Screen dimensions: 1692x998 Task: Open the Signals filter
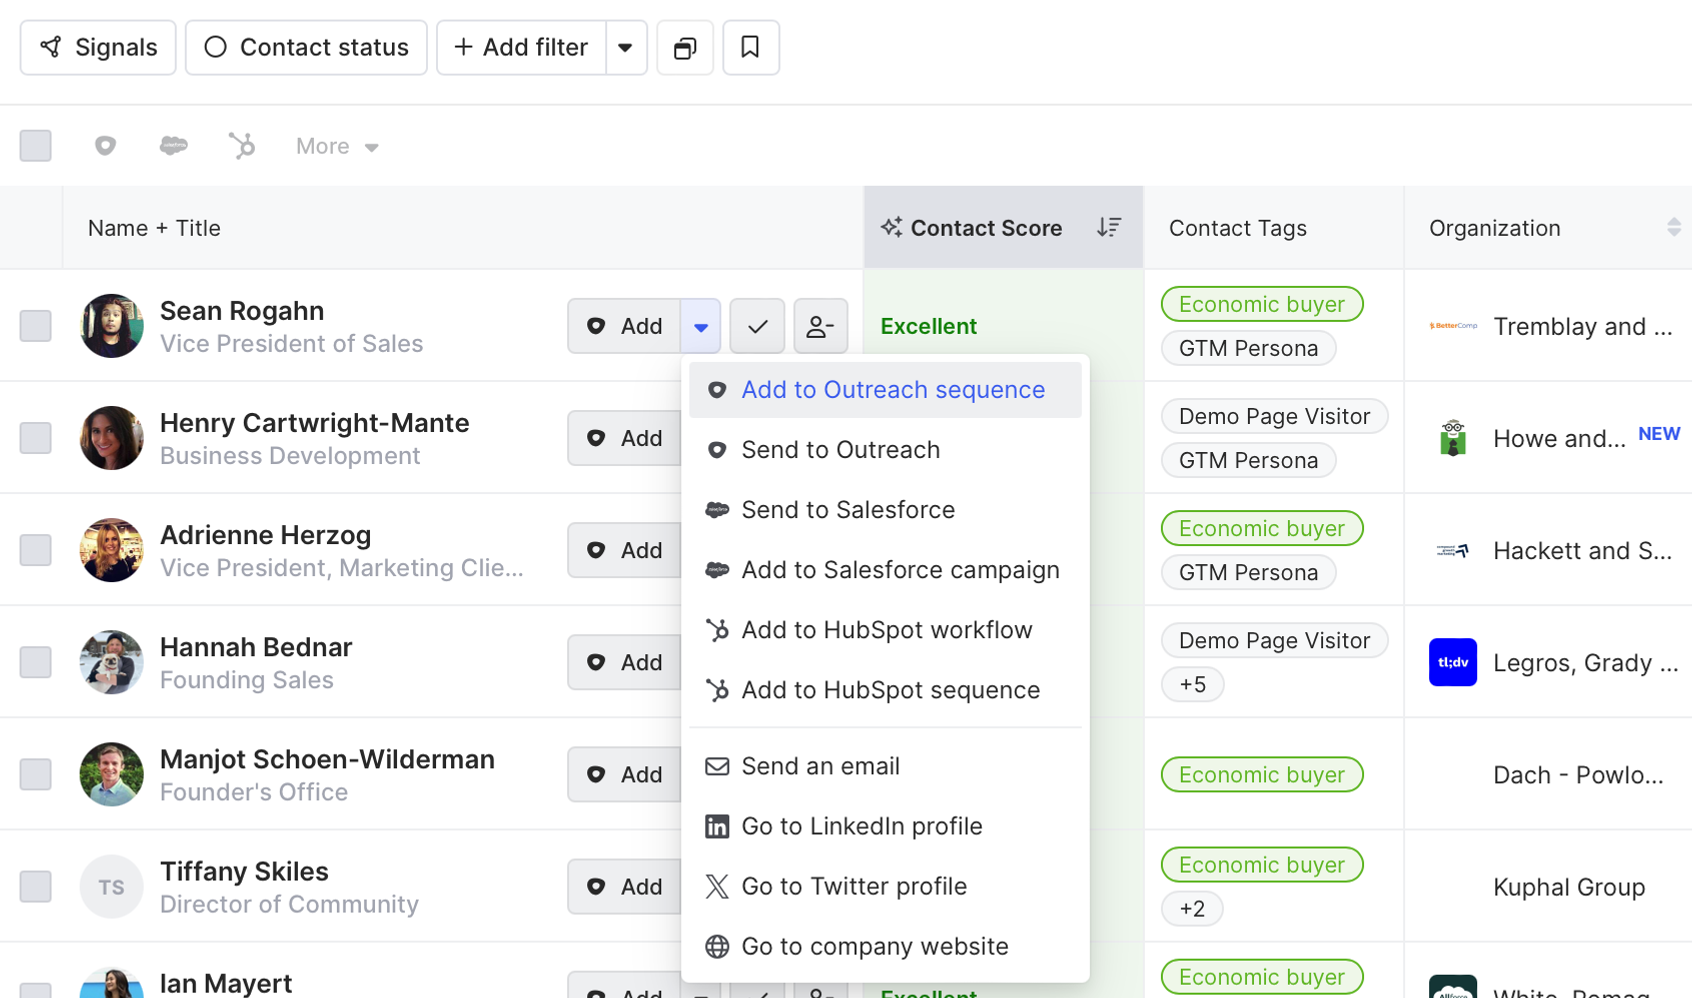[x=98, y=47]
